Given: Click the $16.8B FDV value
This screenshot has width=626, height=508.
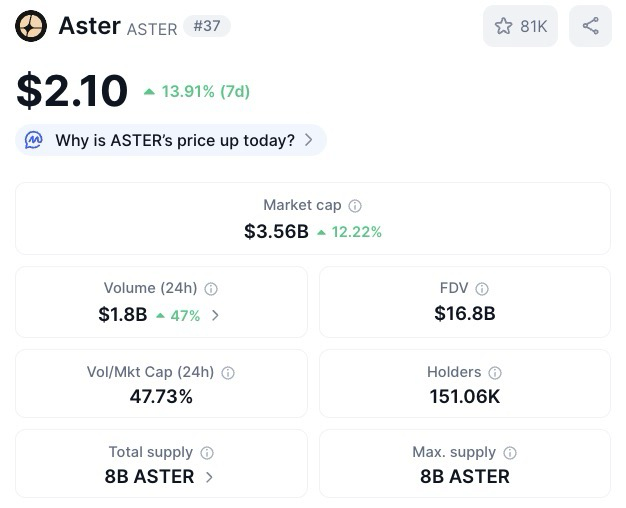Looking at the screenshot, I should [x=464, y=315].
